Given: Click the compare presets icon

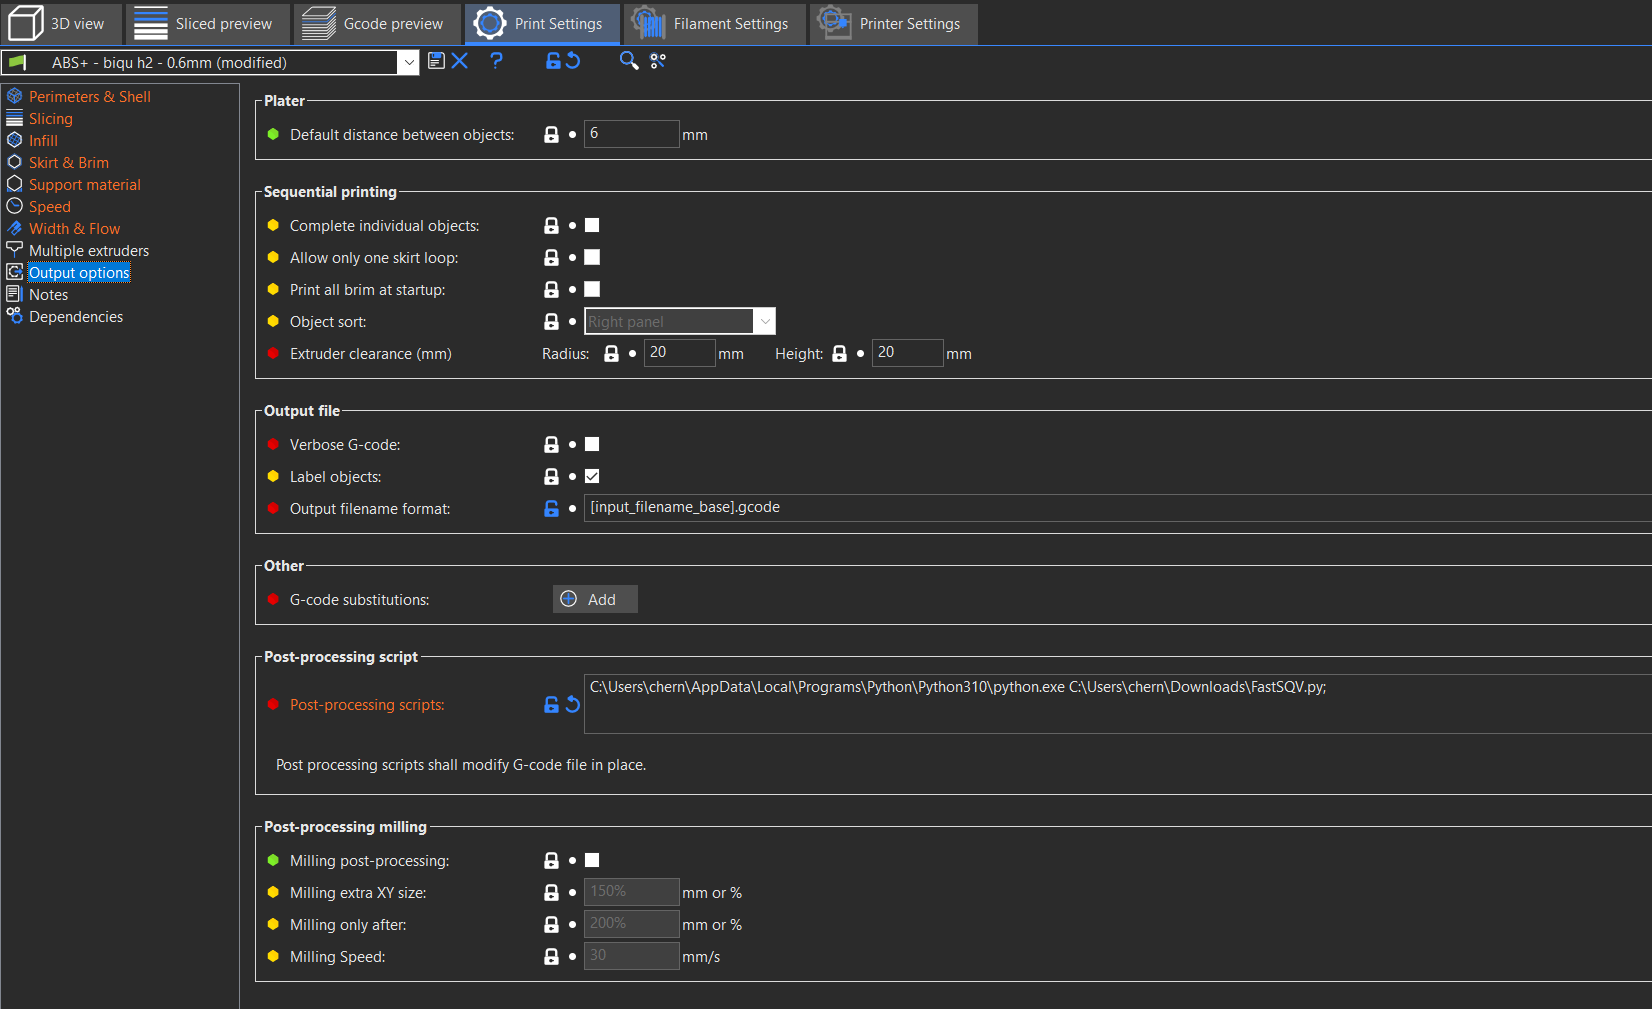Looking at the screenshot, I should [658, 61].
